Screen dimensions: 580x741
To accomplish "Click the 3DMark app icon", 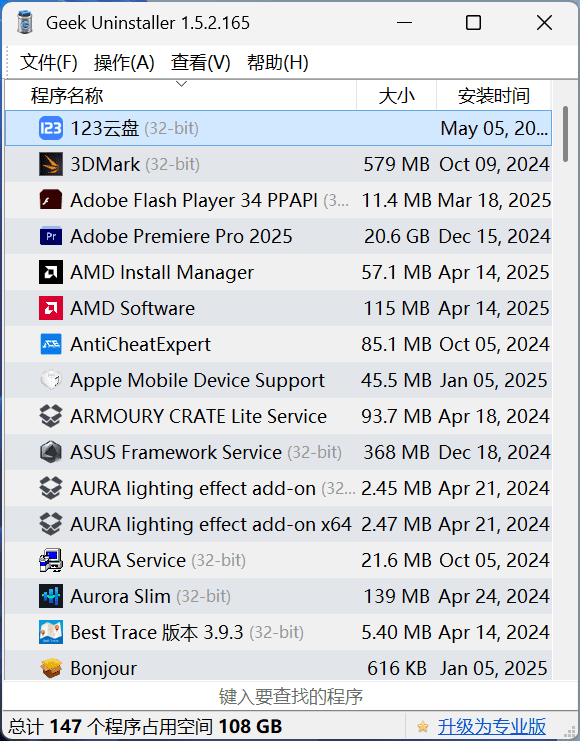I will point(51,164).
